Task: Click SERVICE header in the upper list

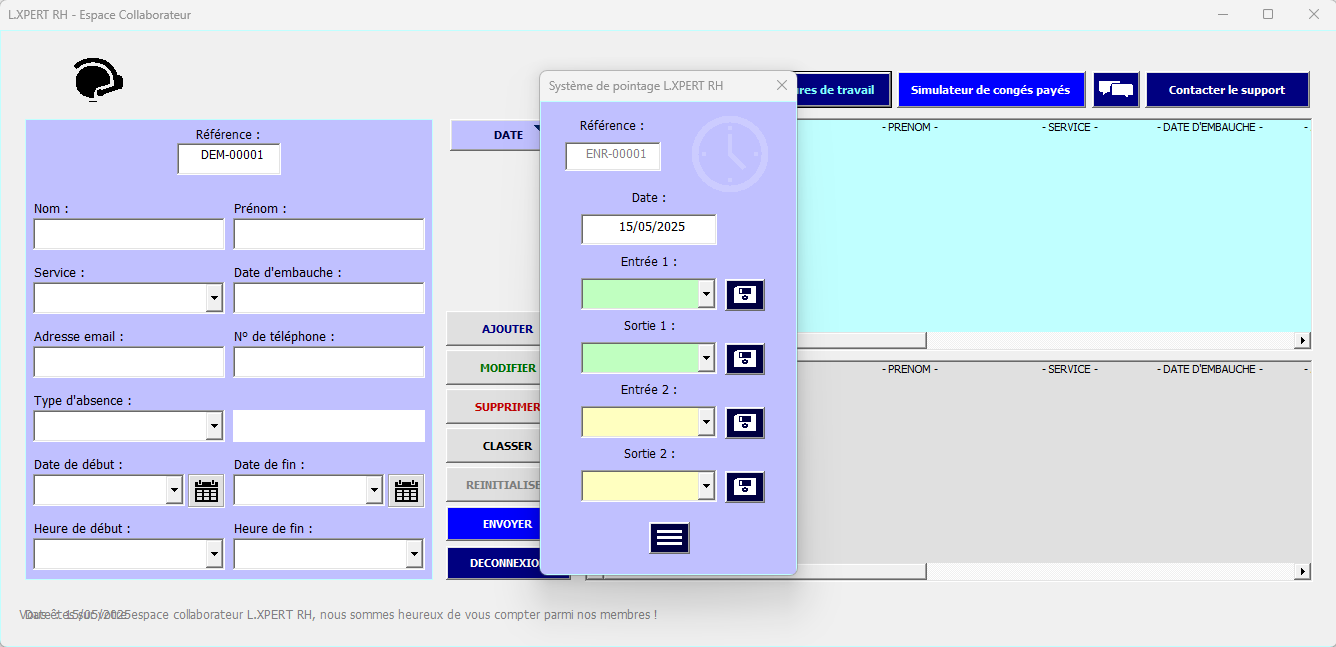Action: point(1069,128)
